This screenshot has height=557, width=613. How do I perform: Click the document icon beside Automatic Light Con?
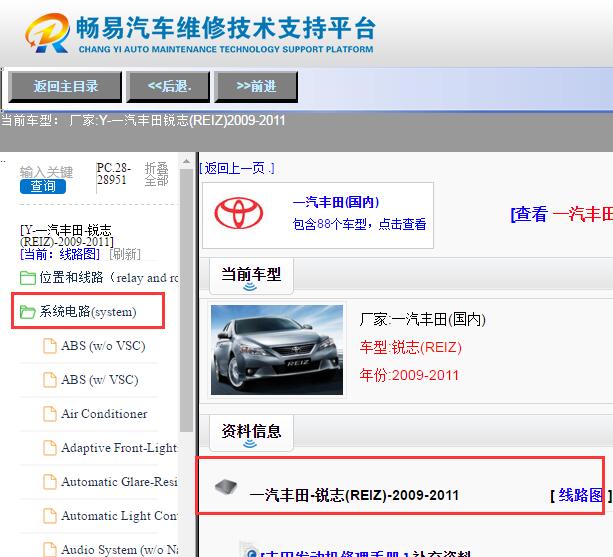coord(50,516)
